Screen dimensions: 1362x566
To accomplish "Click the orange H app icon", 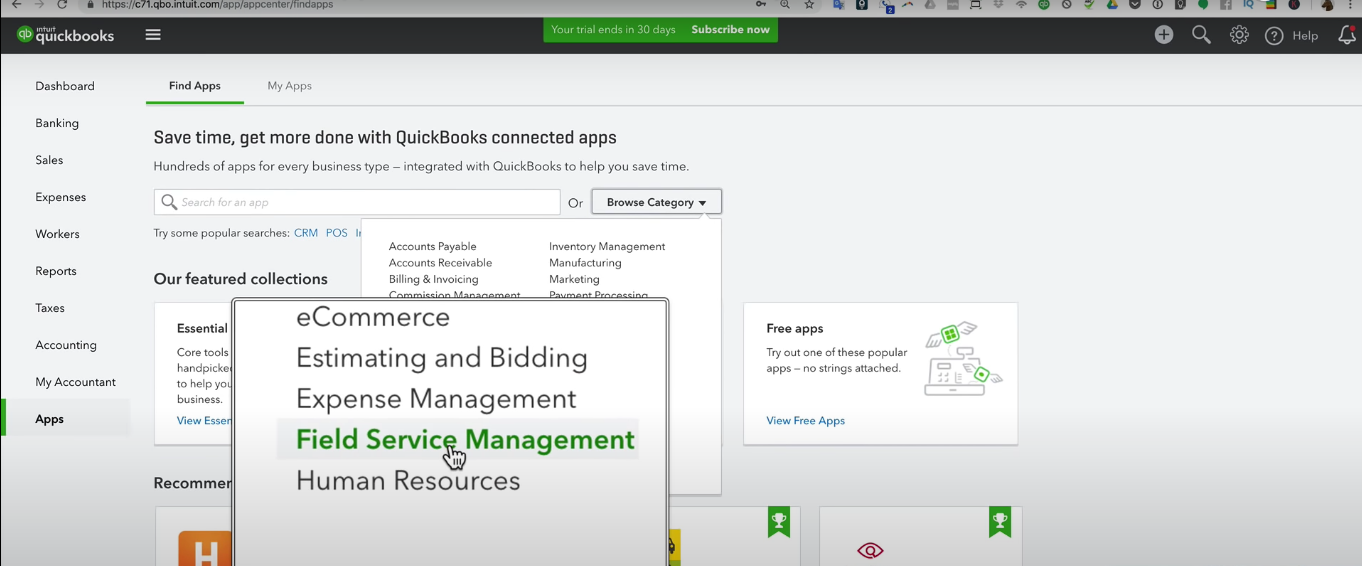I will [x=205, y=548].
